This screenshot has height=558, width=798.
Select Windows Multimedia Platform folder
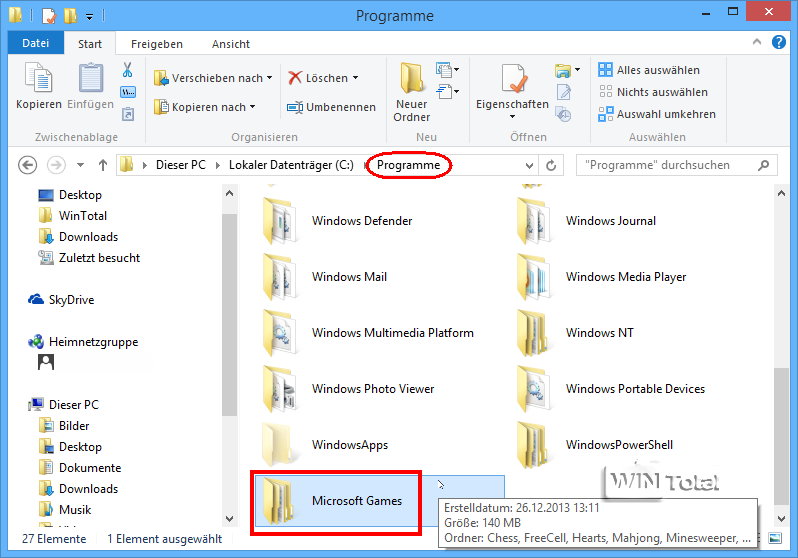368,333
